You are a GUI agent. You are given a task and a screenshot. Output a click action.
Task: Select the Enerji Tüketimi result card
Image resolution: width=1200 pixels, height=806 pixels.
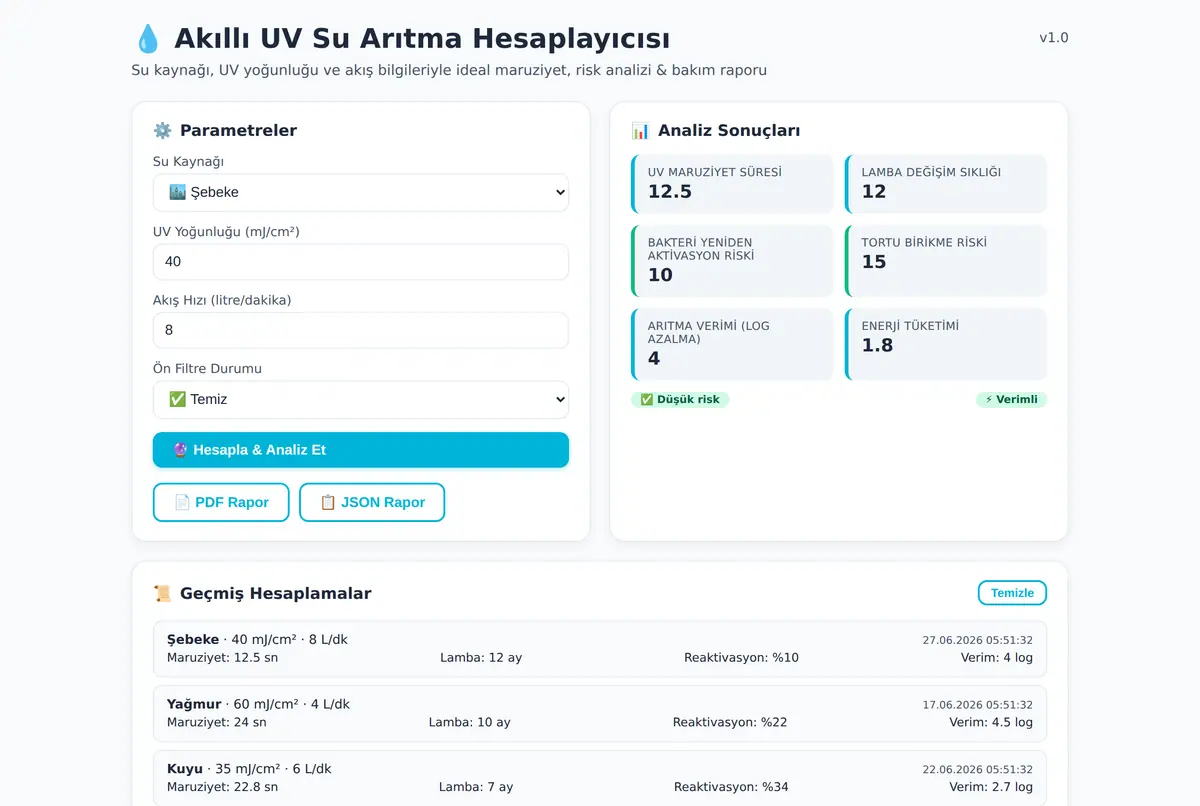pos(946,344)
